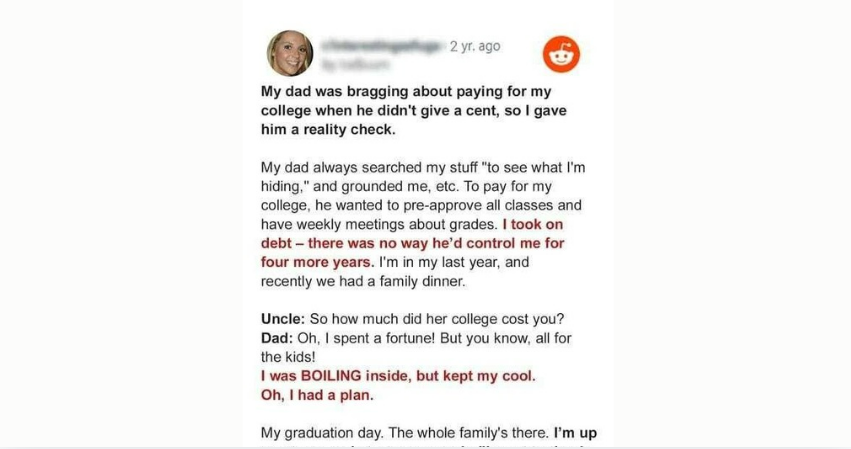Click the "Dad:" dialogue label

pos(277,337)
